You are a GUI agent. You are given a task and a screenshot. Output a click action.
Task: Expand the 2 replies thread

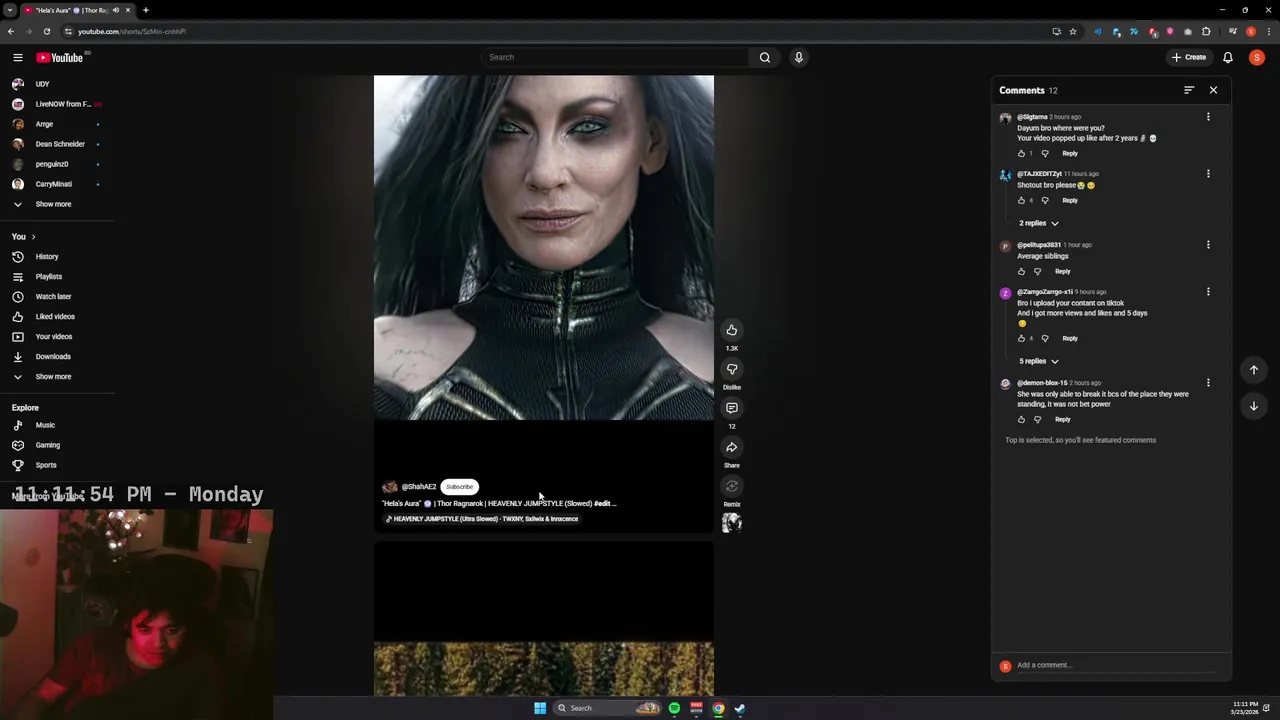(1039, 223)
